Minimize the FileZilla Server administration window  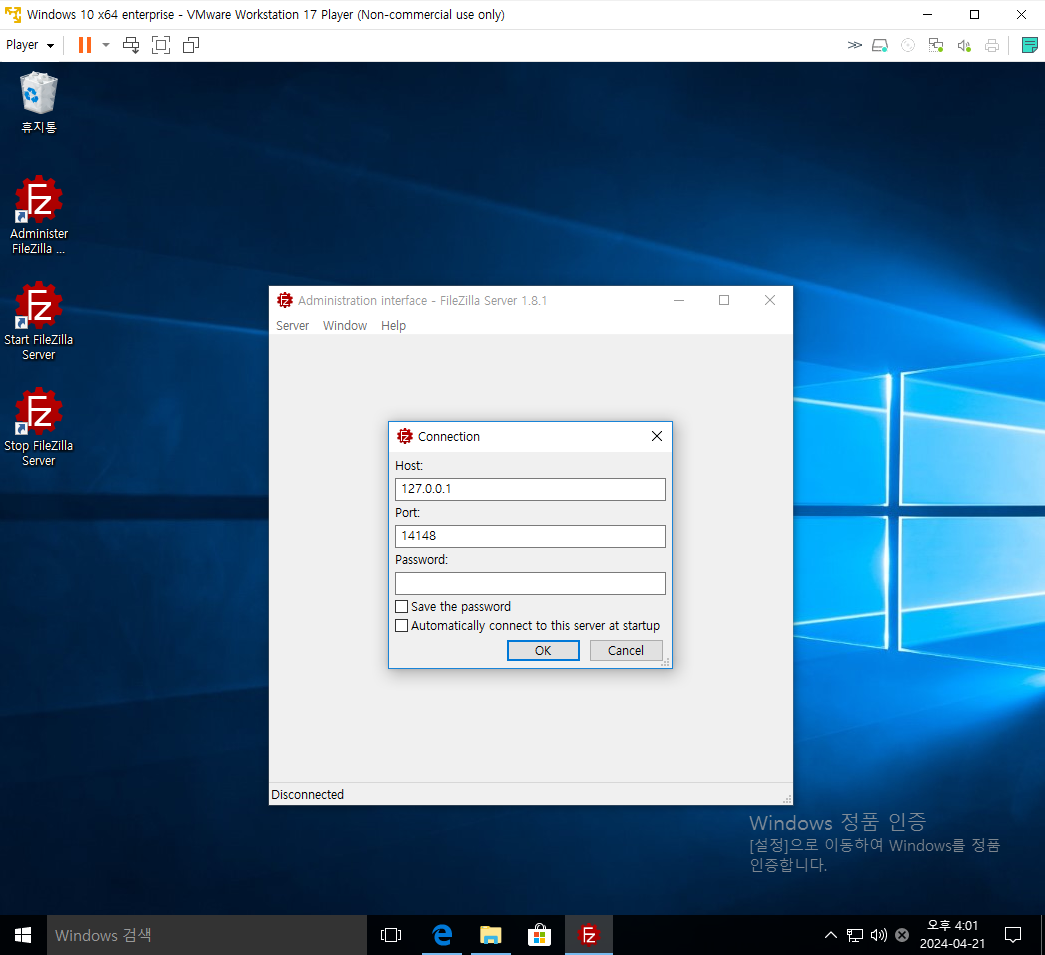678,300
